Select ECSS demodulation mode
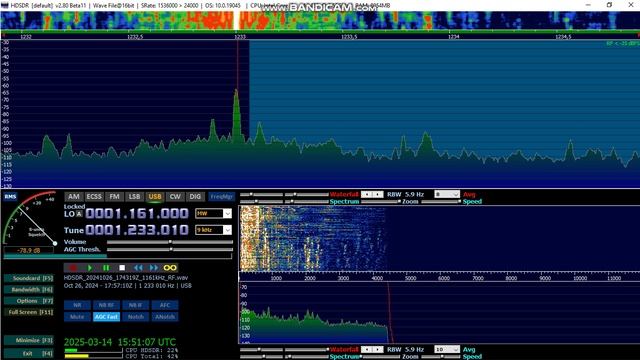Image resolution: width=640 pixels, height=360 pixels. coord(94,197)
